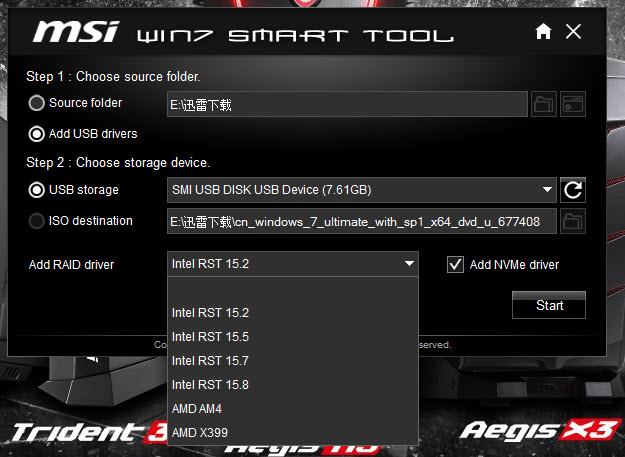Viewport: 625px width, 457px height.
Task: Select Intel RST 15.2 from the list
Action: pos(293,313)
